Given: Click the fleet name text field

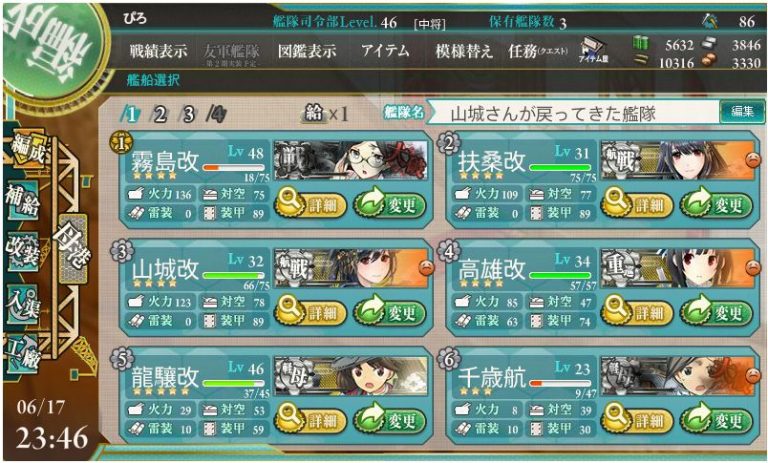Looking at the screenshot, I should click(x=572, y=113).
